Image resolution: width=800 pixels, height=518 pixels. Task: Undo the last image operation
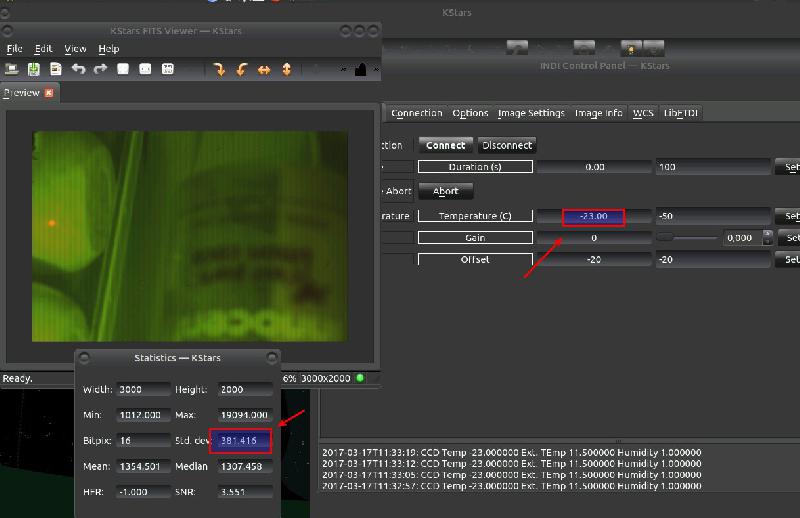tap(78, 69)
